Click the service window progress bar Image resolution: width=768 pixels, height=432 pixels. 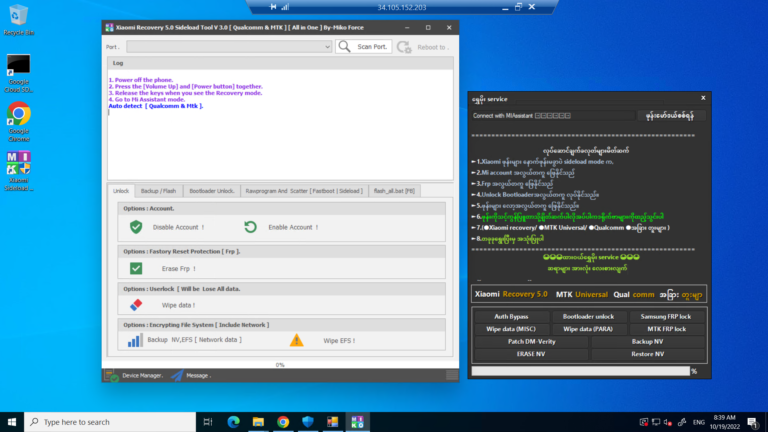580,371
